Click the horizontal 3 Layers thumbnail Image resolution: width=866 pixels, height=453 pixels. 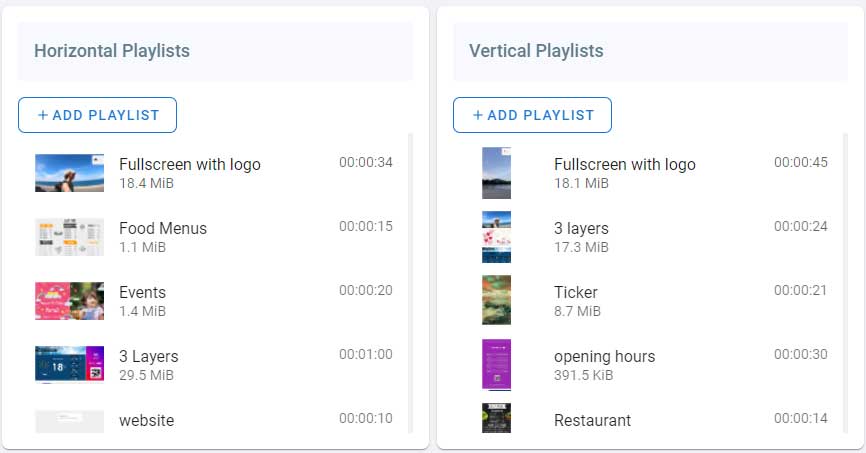(69, 365)
